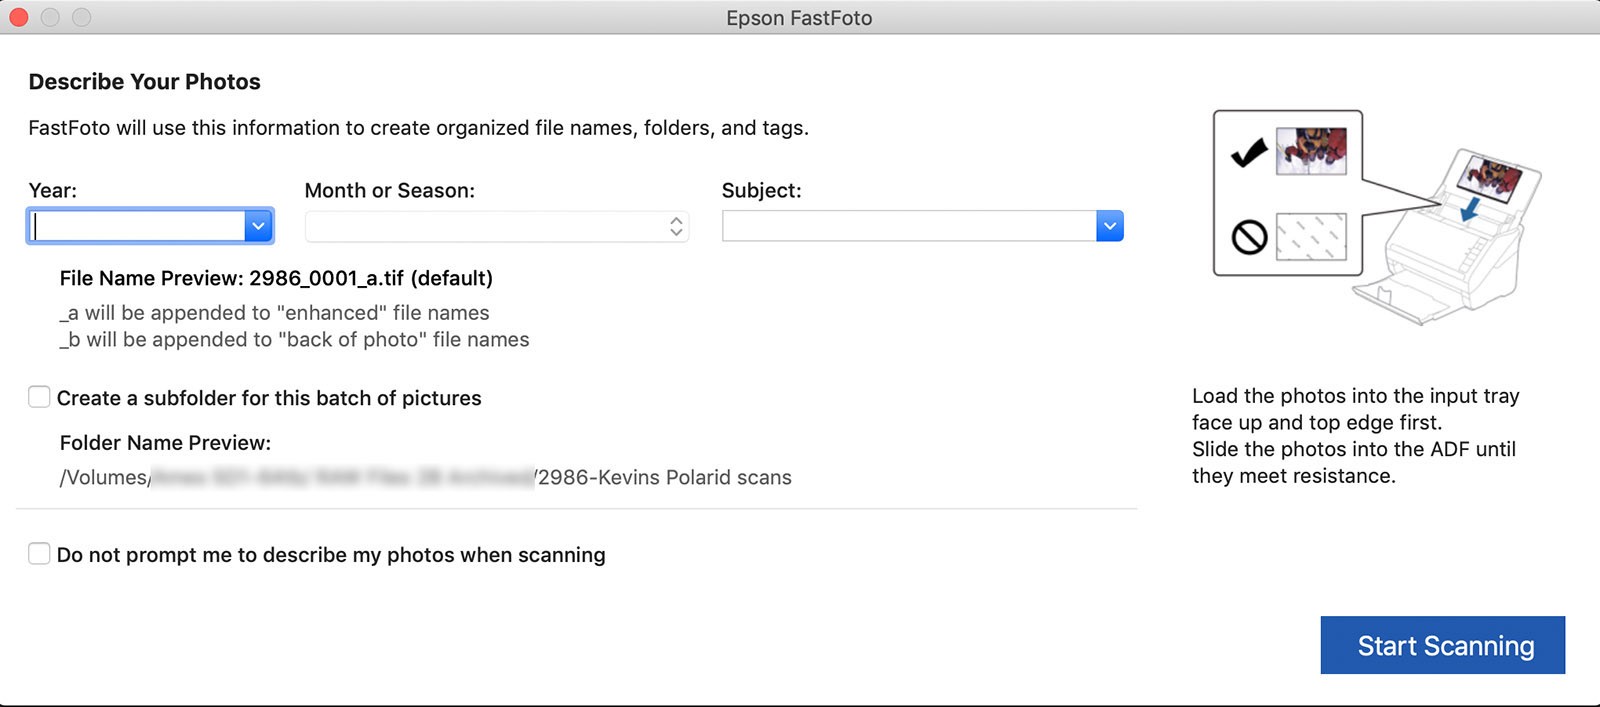1600x707 pixels.
Task: Click the photo loaded in scanner input tray
Action: 1489,176
